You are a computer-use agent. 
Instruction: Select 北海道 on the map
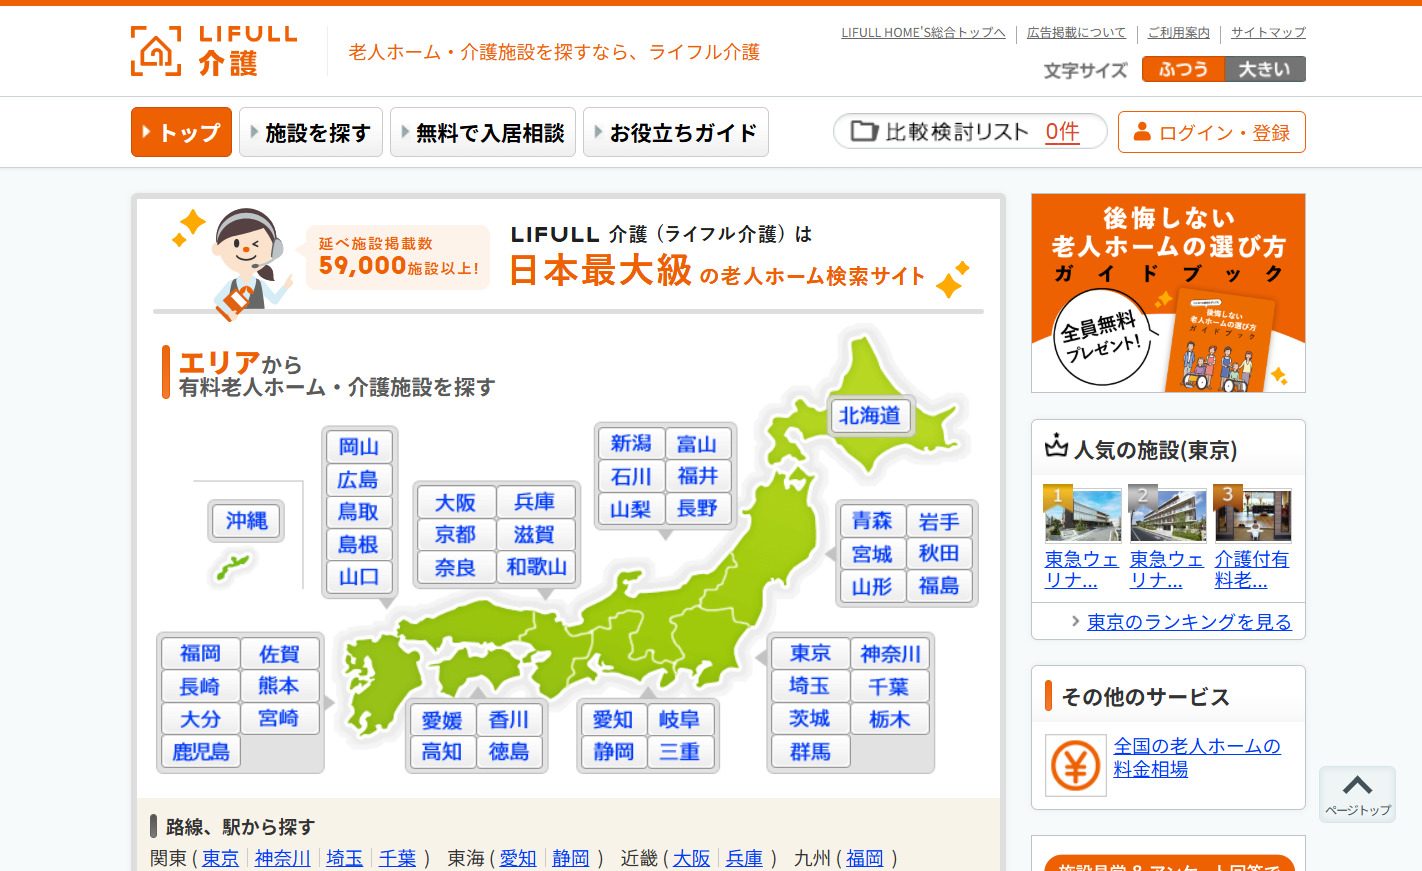click(x=870, y=416)
